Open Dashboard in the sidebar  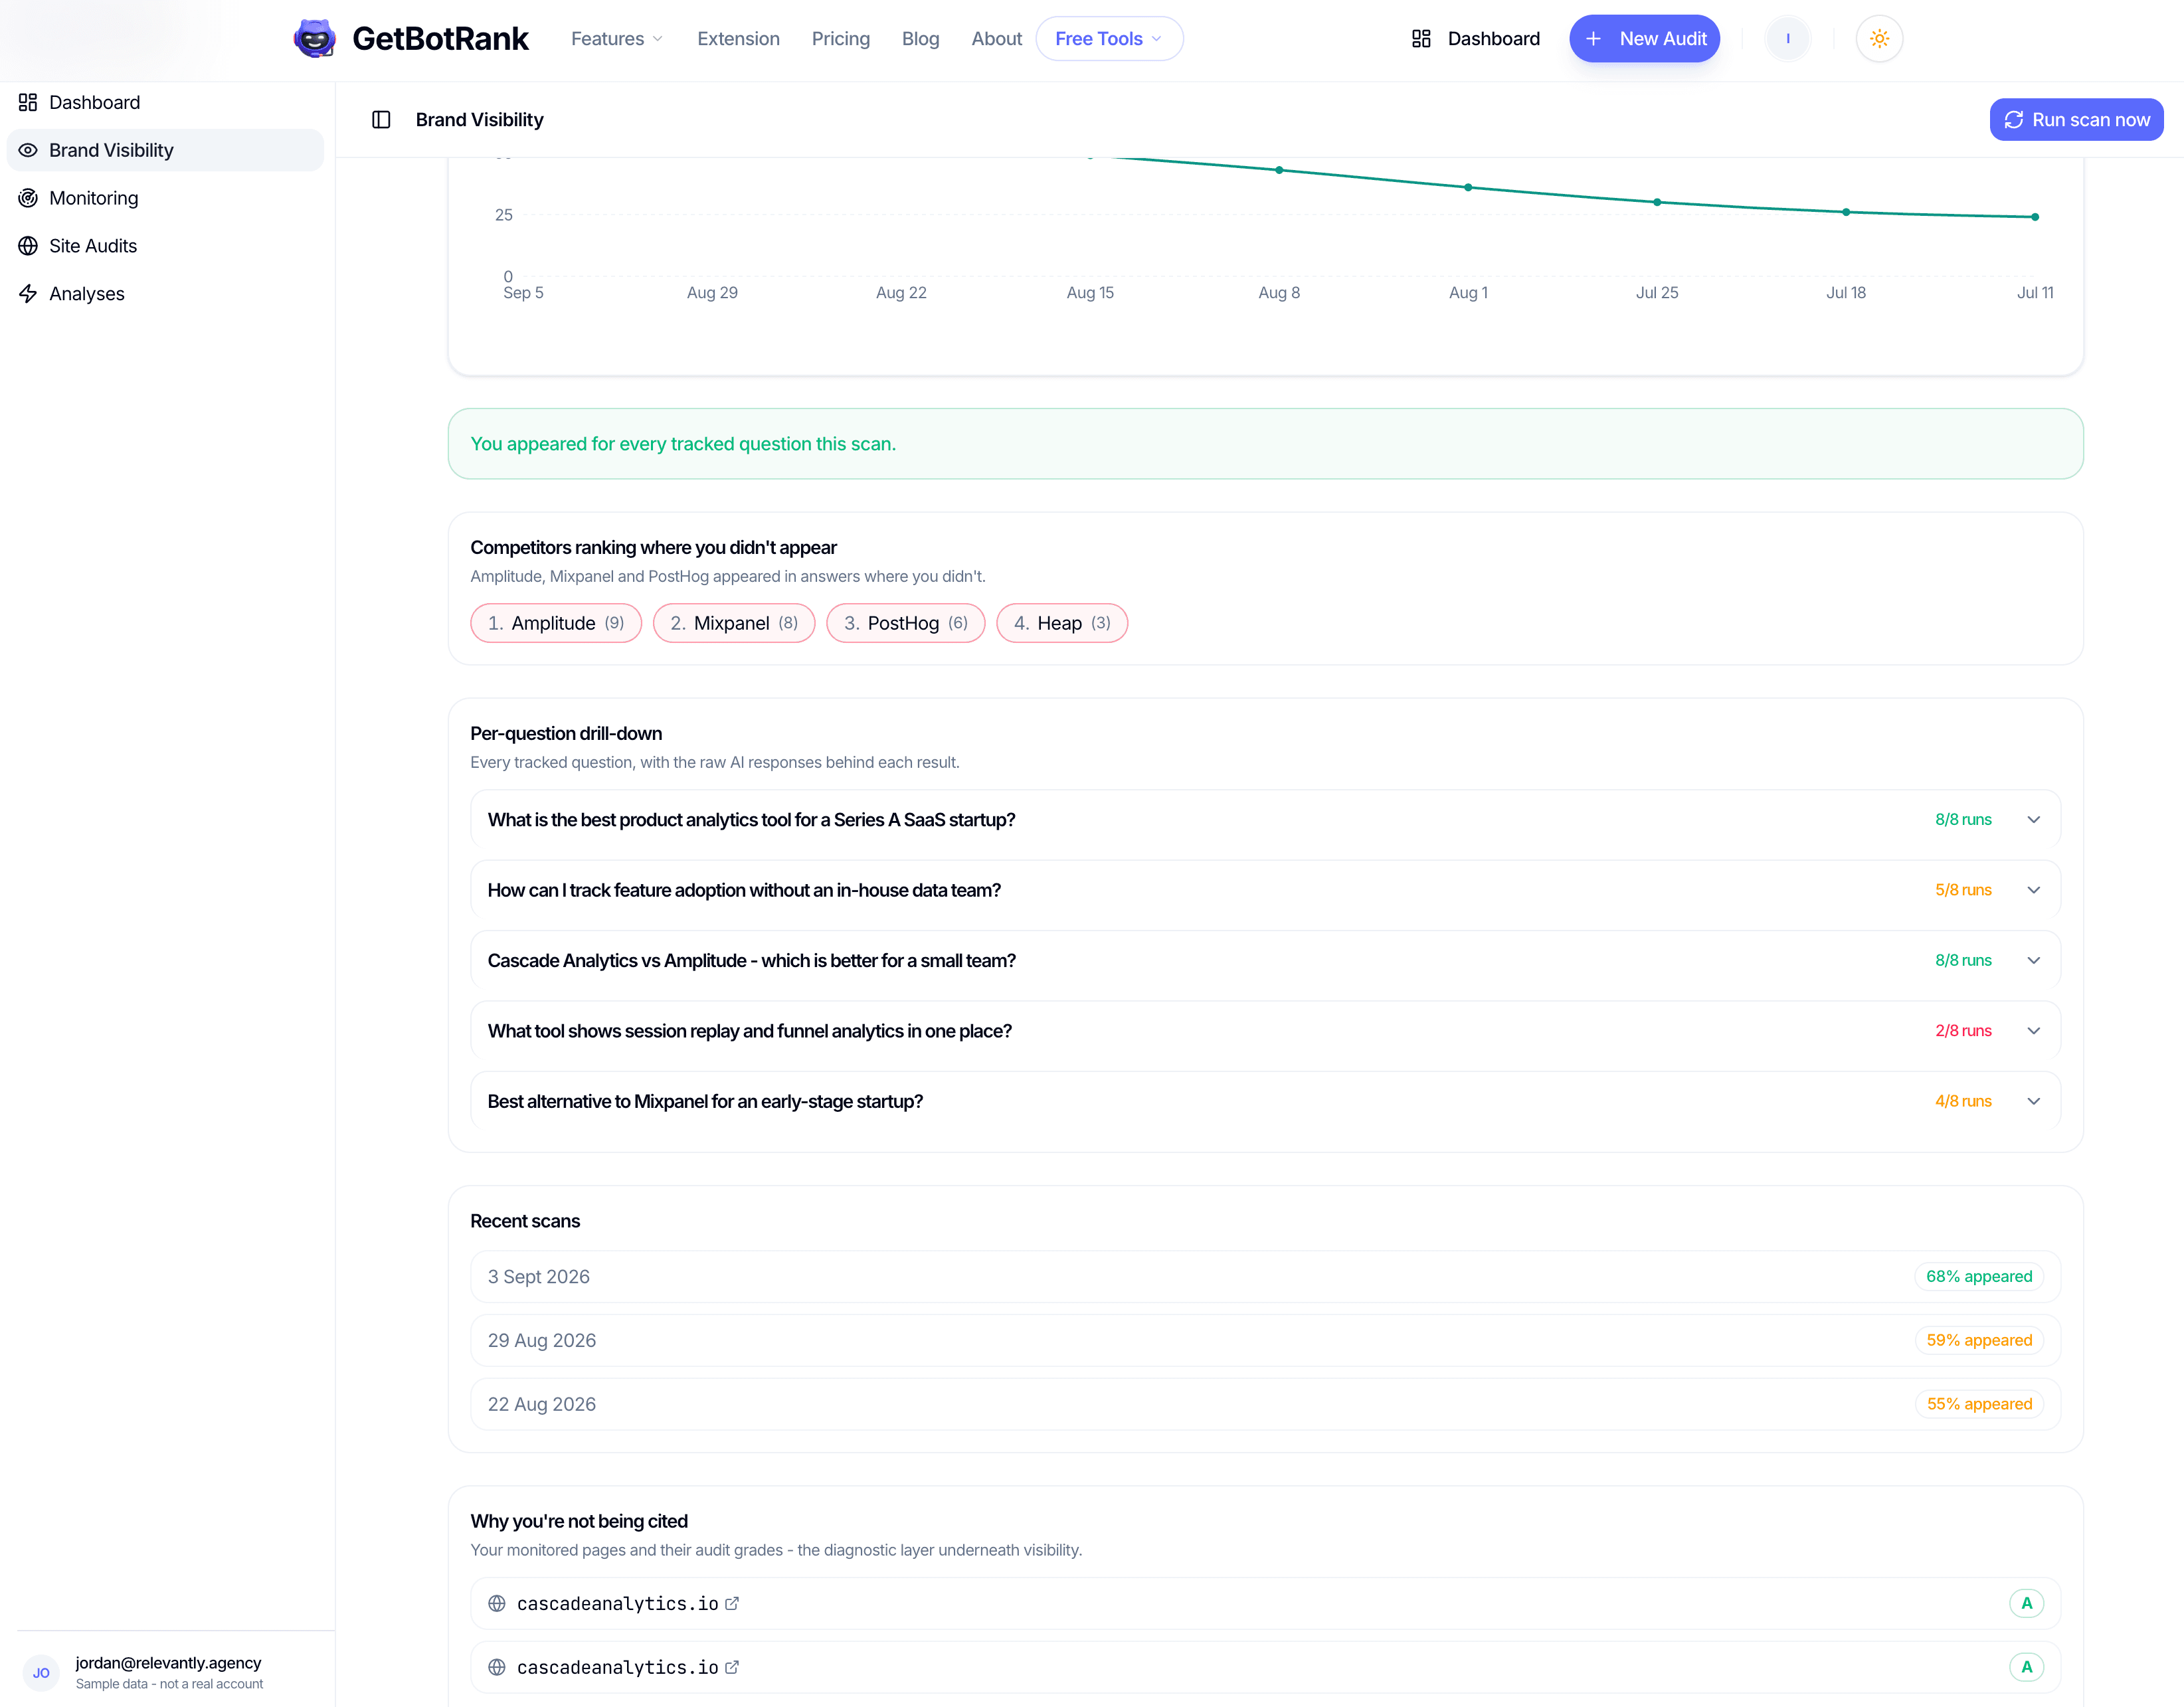click(165, 102)
